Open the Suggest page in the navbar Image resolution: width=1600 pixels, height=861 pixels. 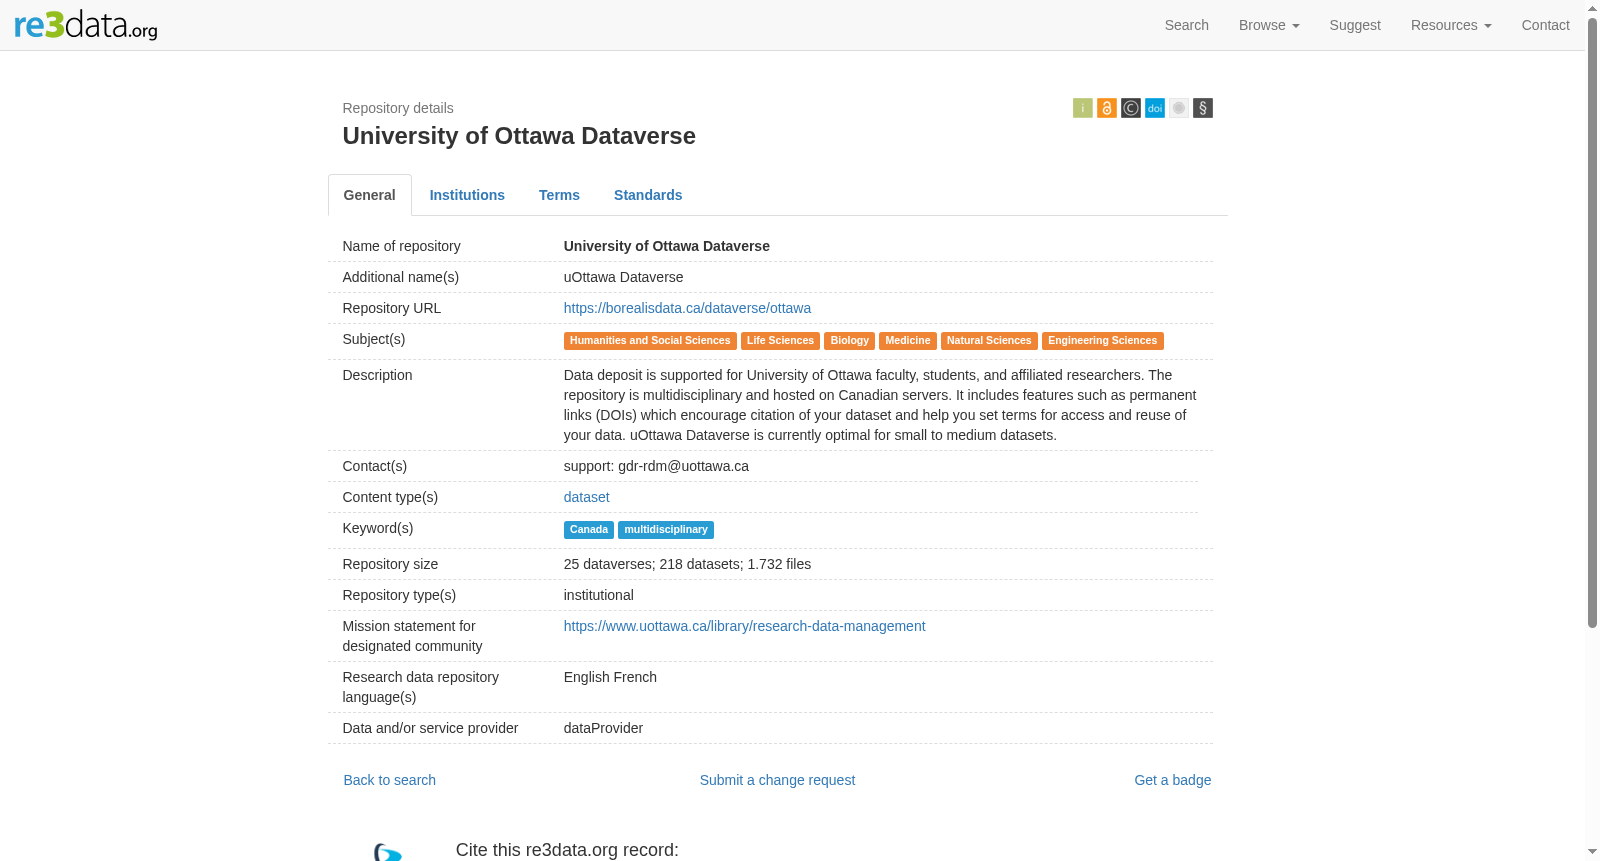coord(1355,25)
